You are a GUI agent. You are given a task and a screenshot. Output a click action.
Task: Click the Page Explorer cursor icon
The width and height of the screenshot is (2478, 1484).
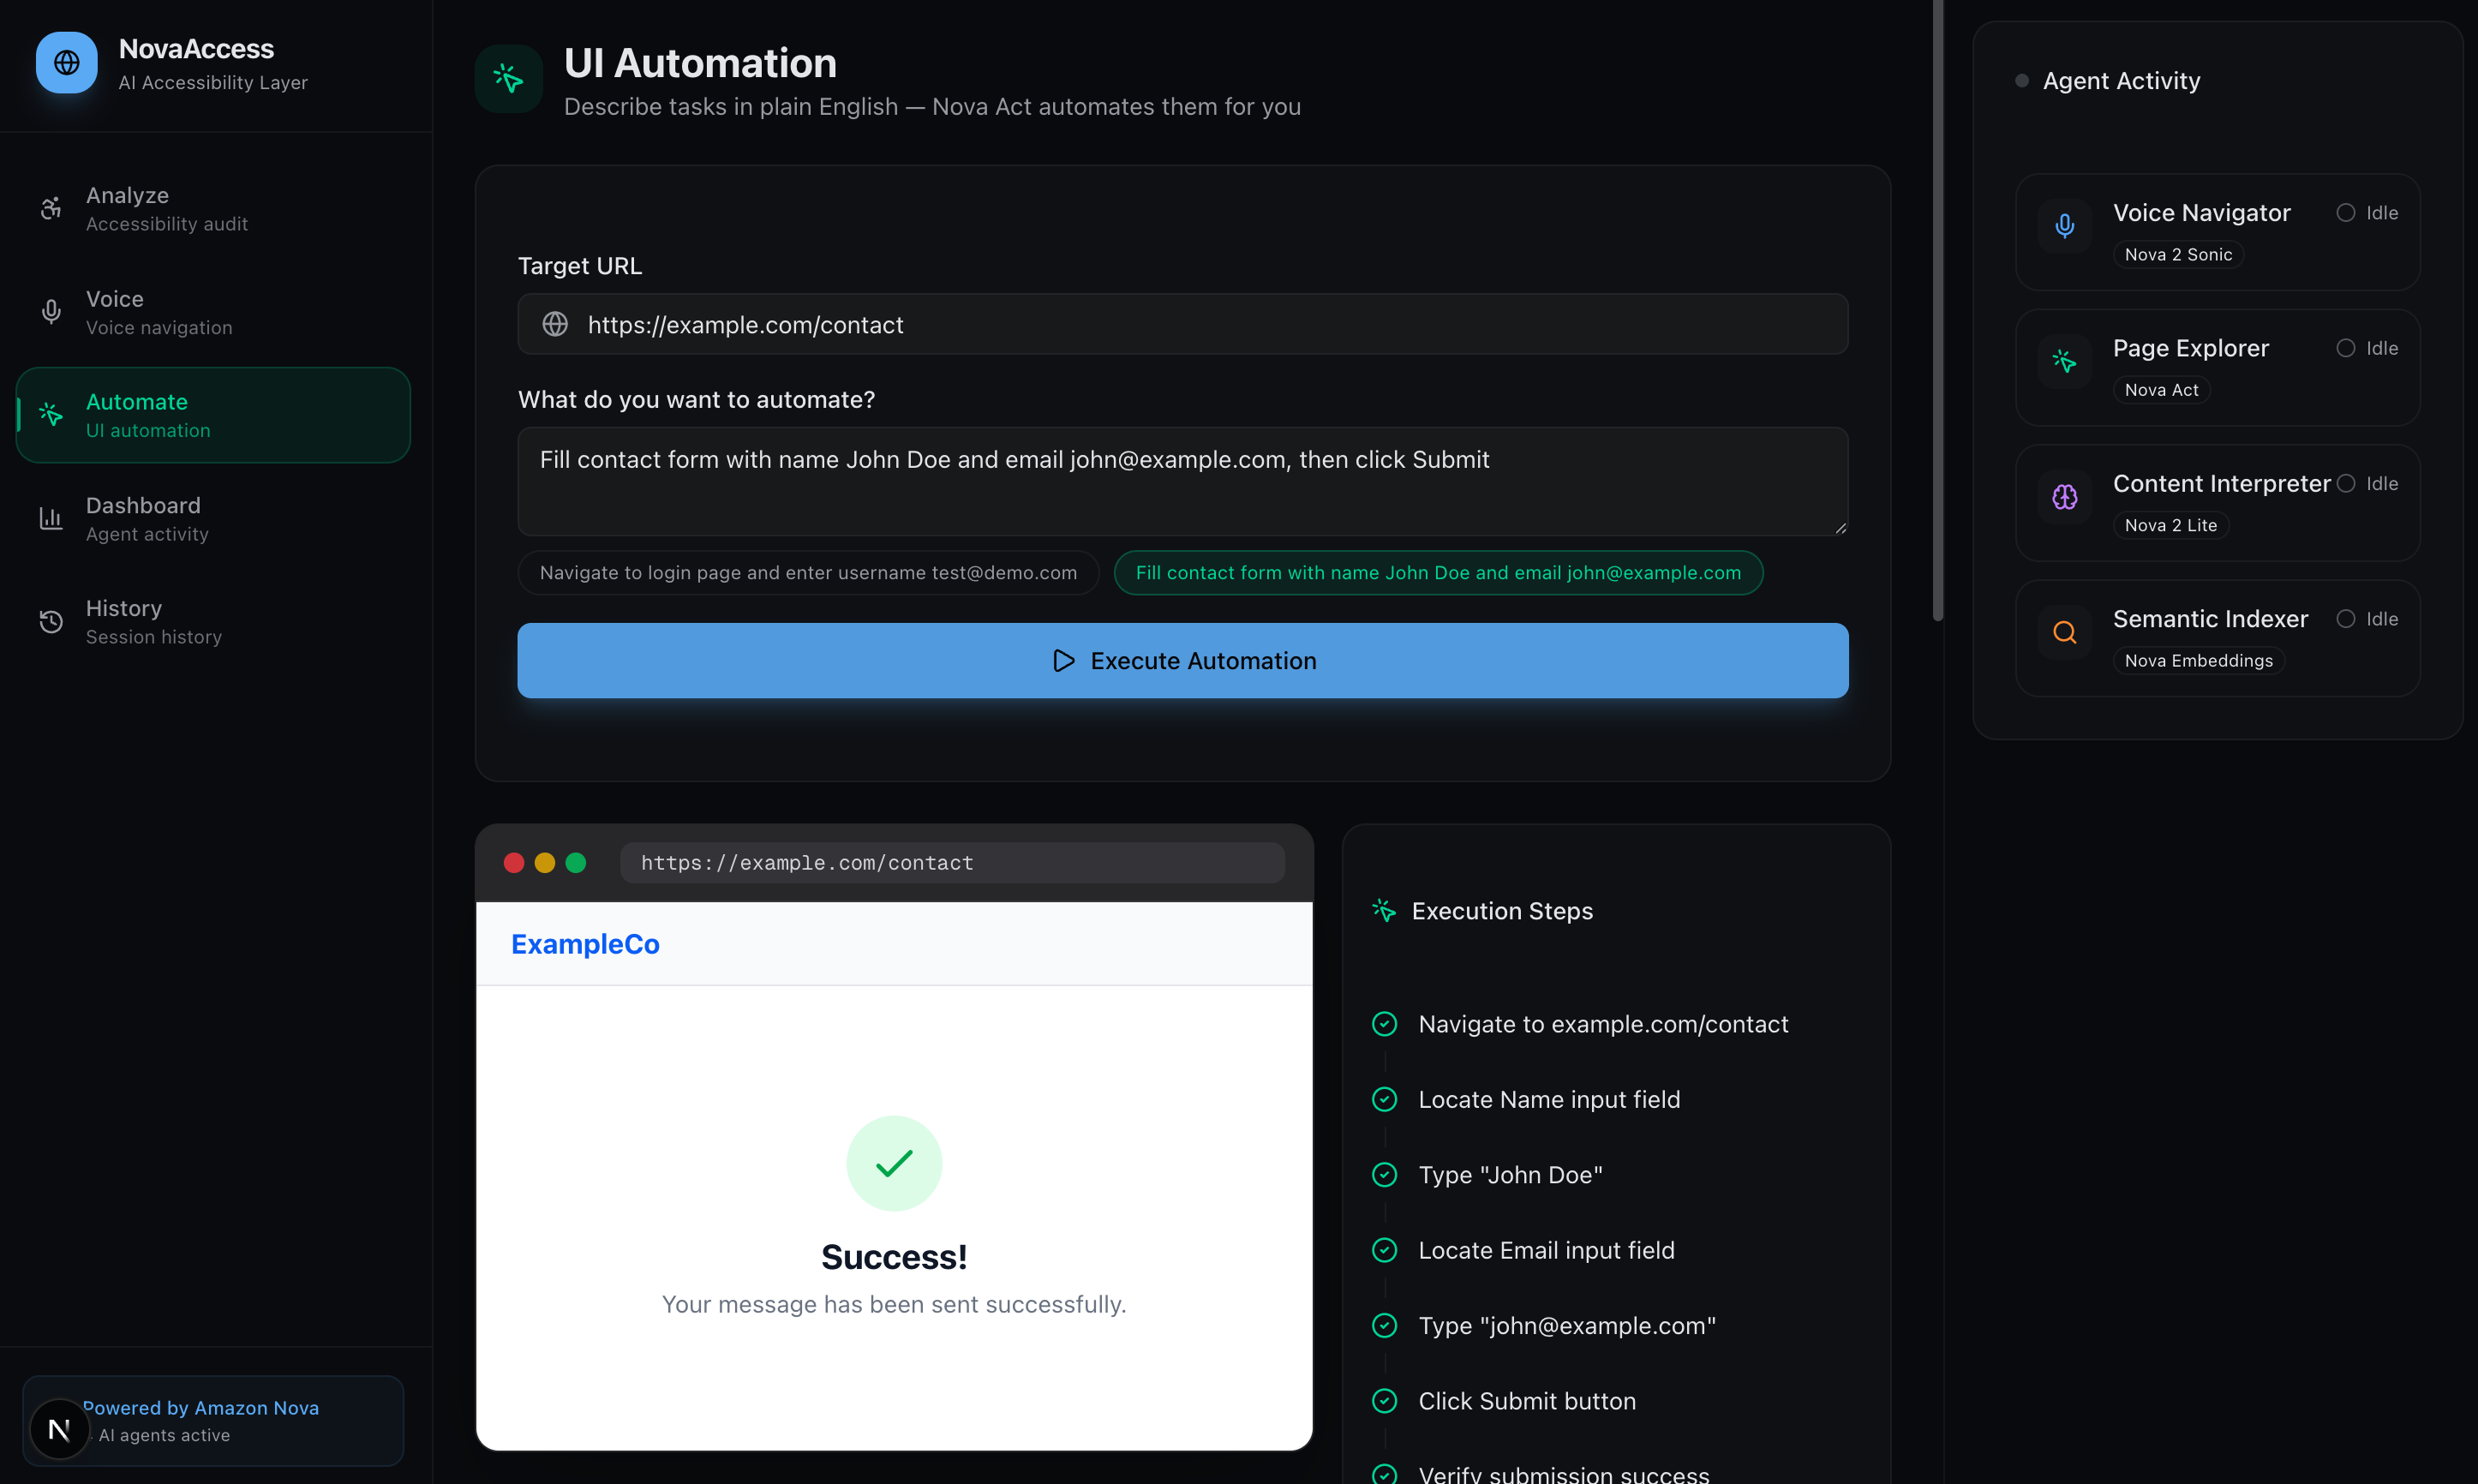click(2064, 361)
